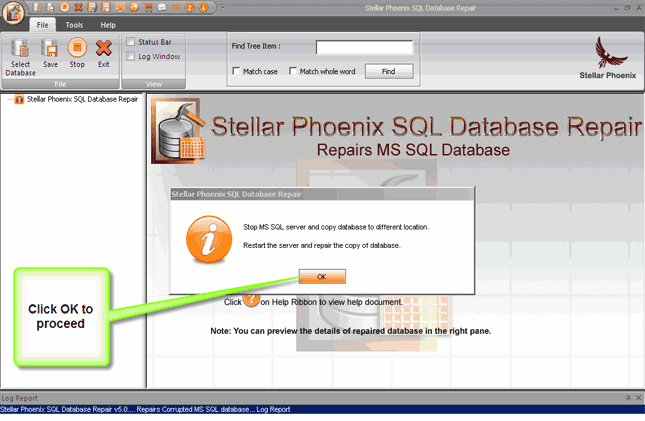Click the Stellar Phoenix bird logo

[x=609, y=52]
